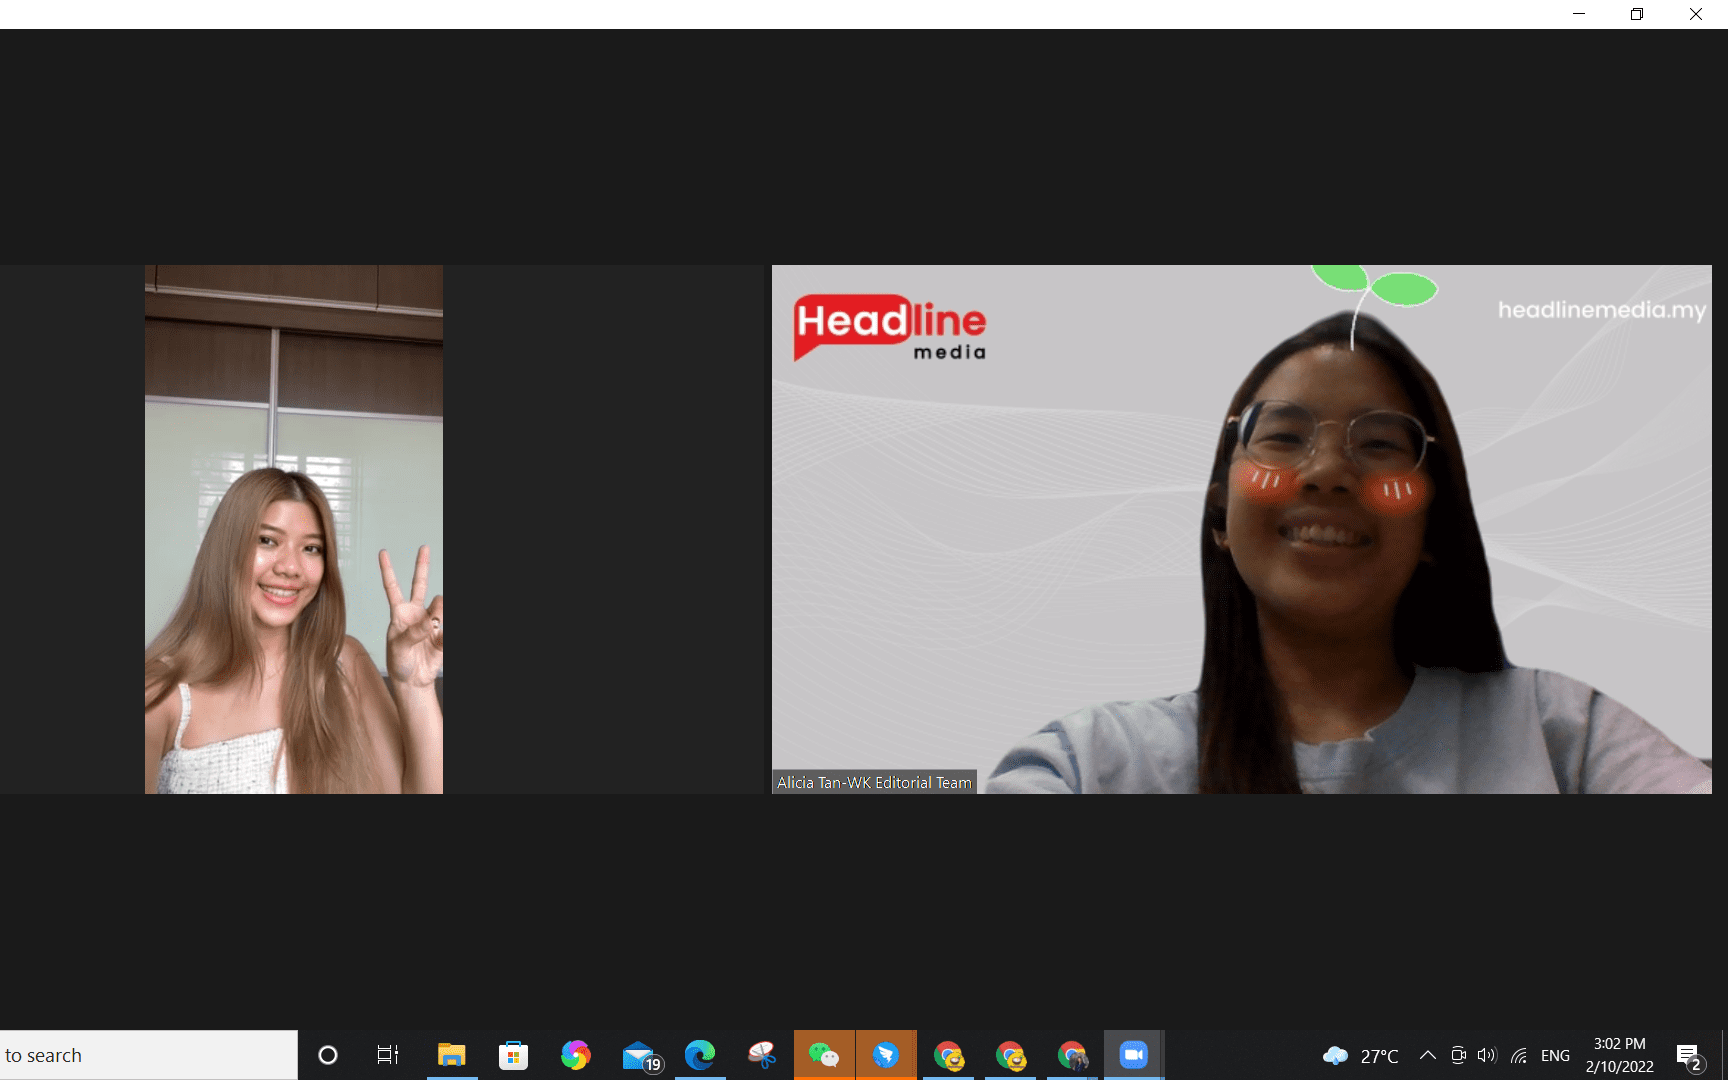The width and height of the screenshot is (1728, 1080).
Task: Click the Task View icon
Action: tap(388, 1055)
